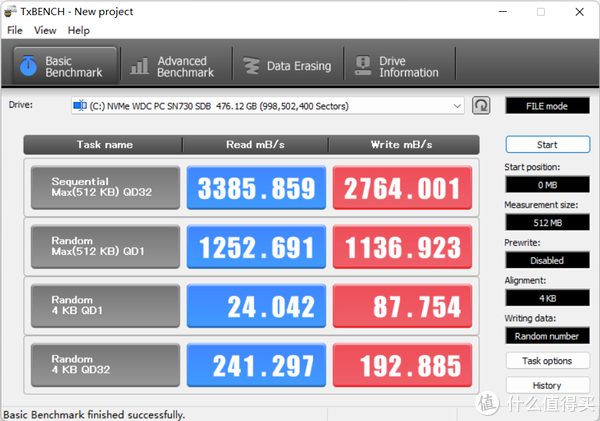Viewport: 600px width, 421px height.
Task: Change the Prewrite Disabled setting
Action: (x=547, y=261)
